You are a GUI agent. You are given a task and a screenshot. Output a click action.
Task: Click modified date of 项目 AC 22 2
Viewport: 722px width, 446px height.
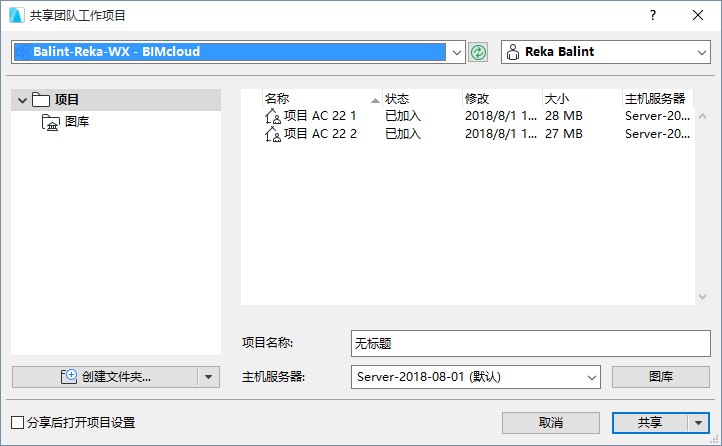[x=501, y=134]
